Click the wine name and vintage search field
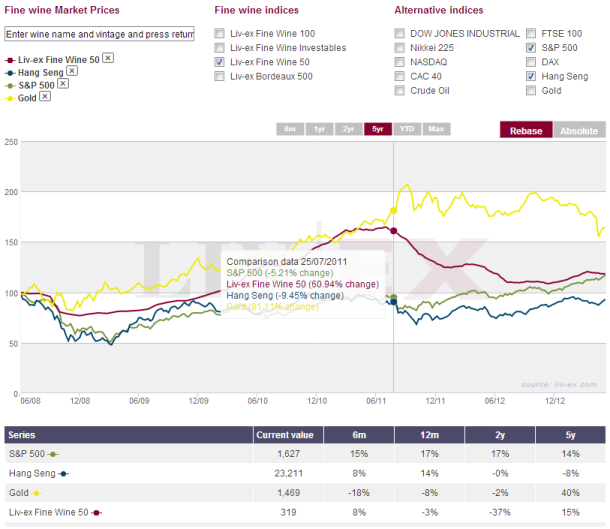Image resolution: width=610 pixels, height=529 pixels. click(x=99, y=33)
